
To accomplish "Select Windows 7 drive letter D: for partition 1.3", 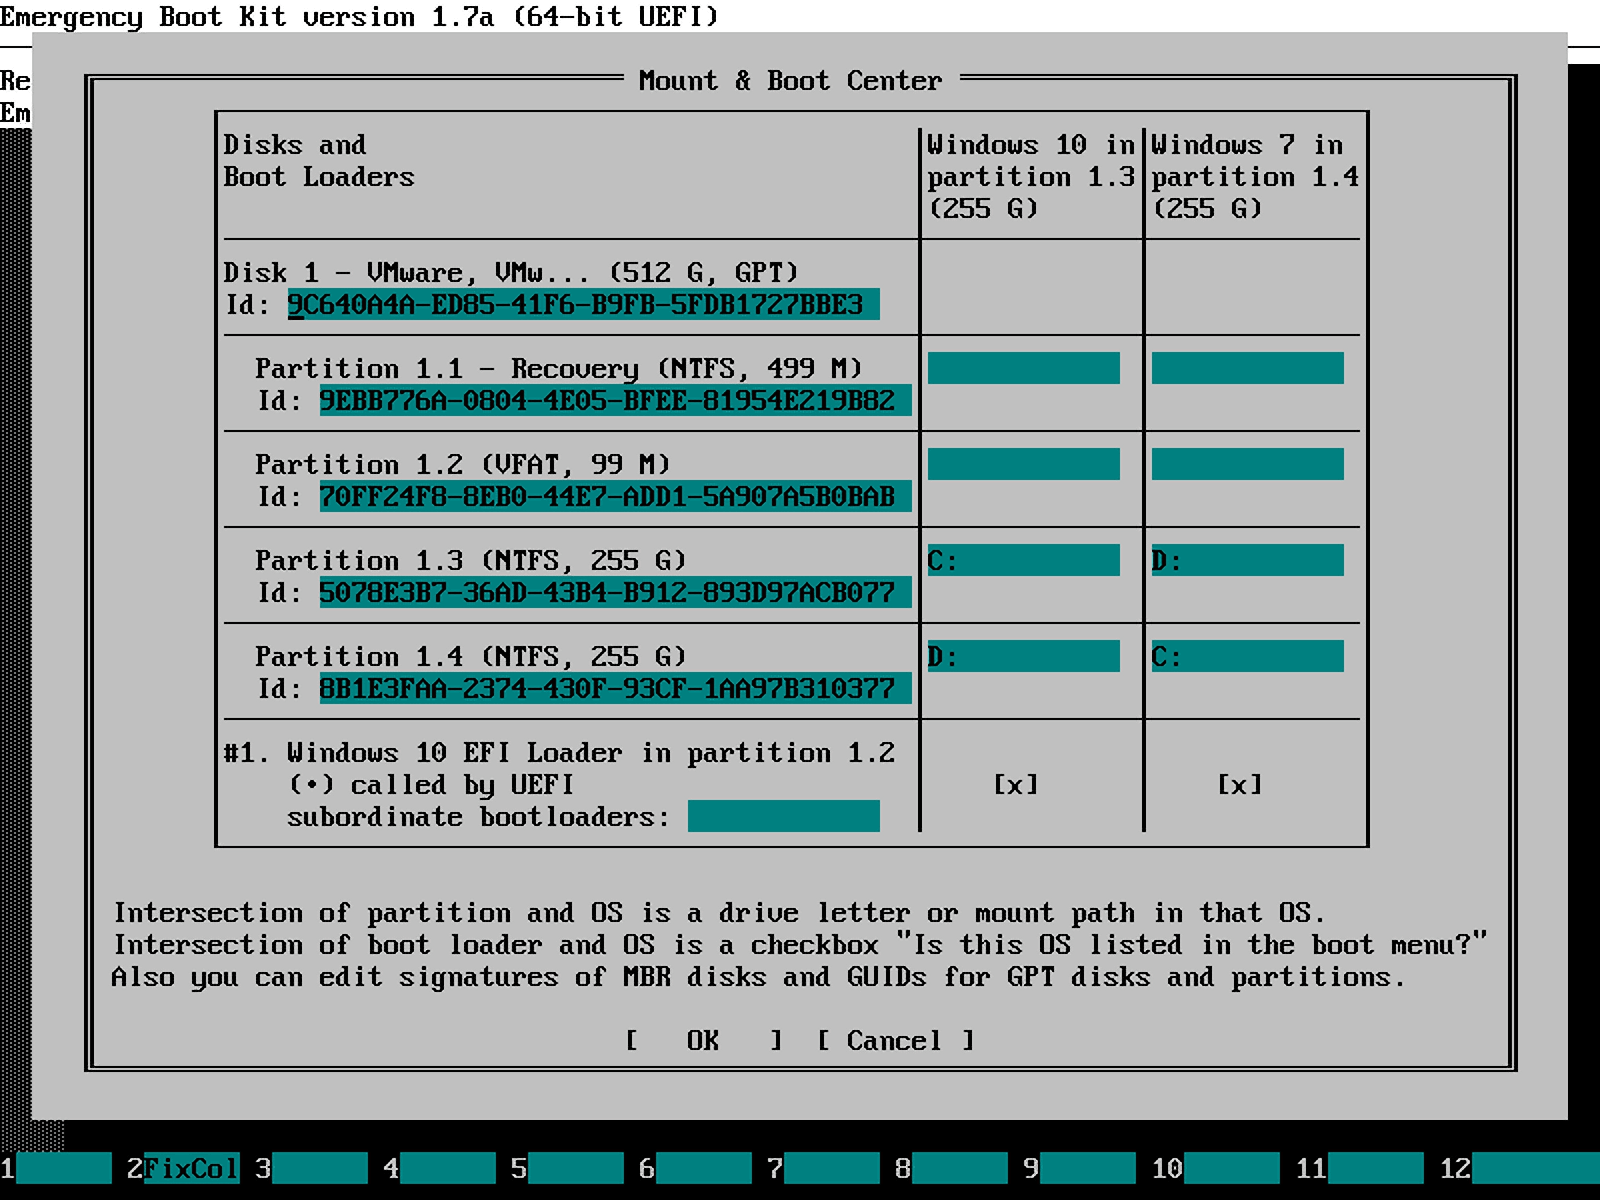I will pos(1247,561).
